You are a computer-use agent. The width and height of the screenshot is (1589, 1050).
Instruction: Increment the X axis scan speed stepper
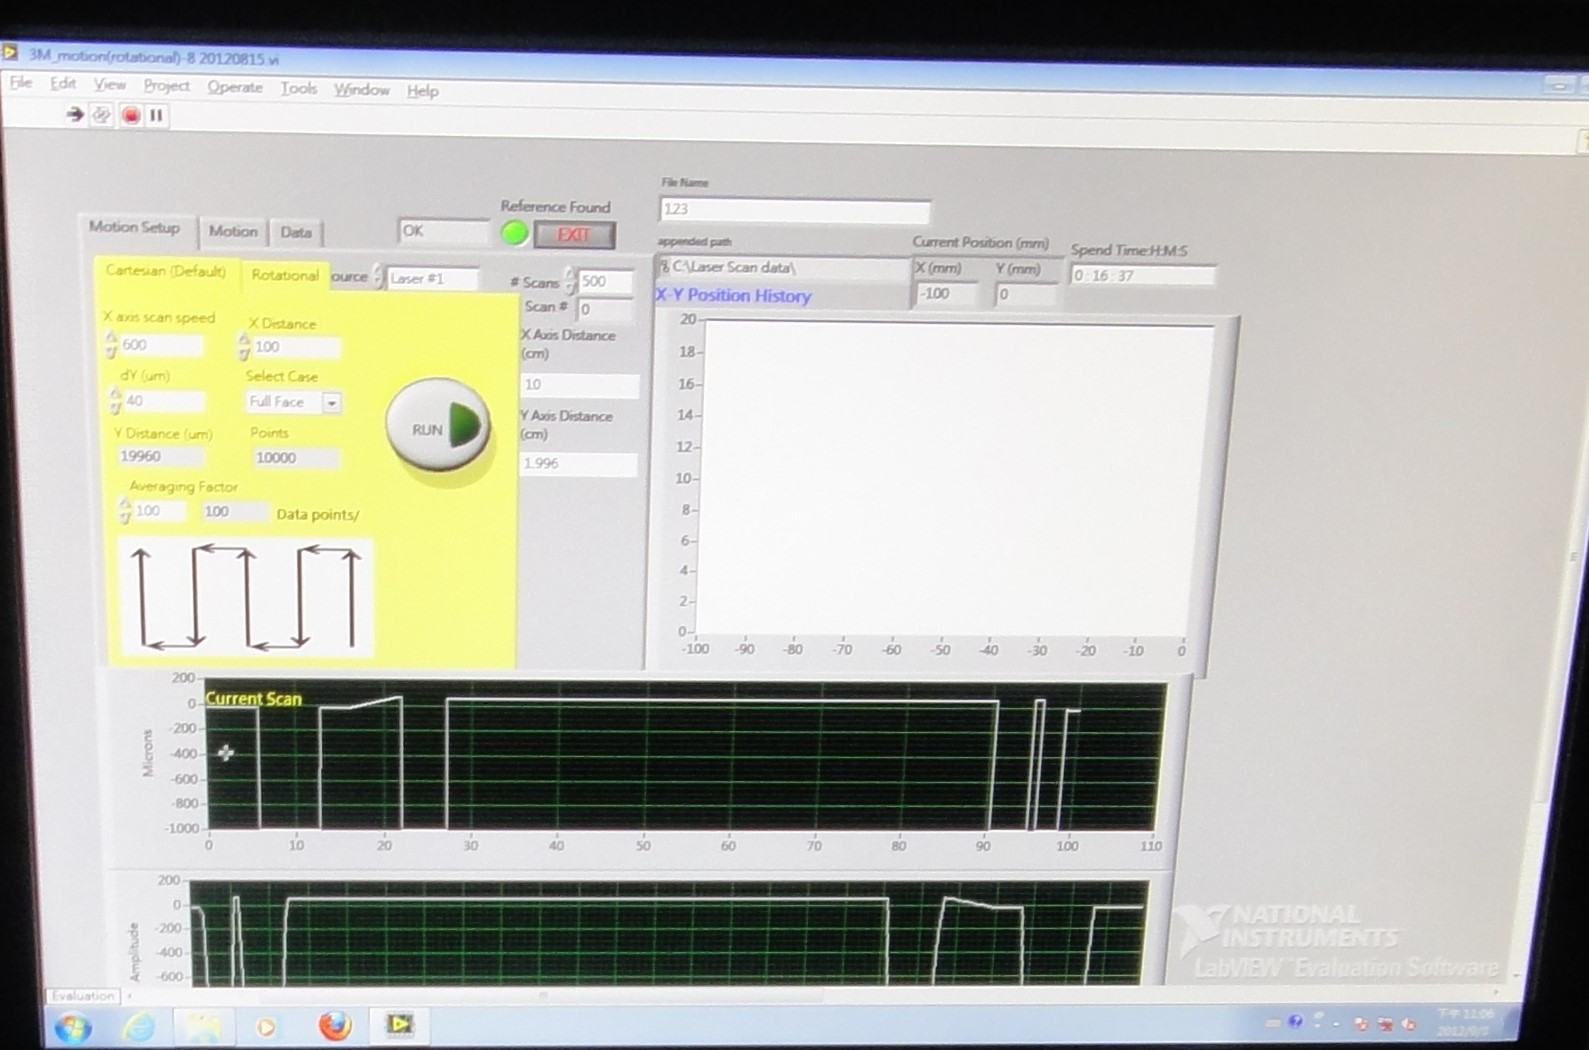coord(110,338)
